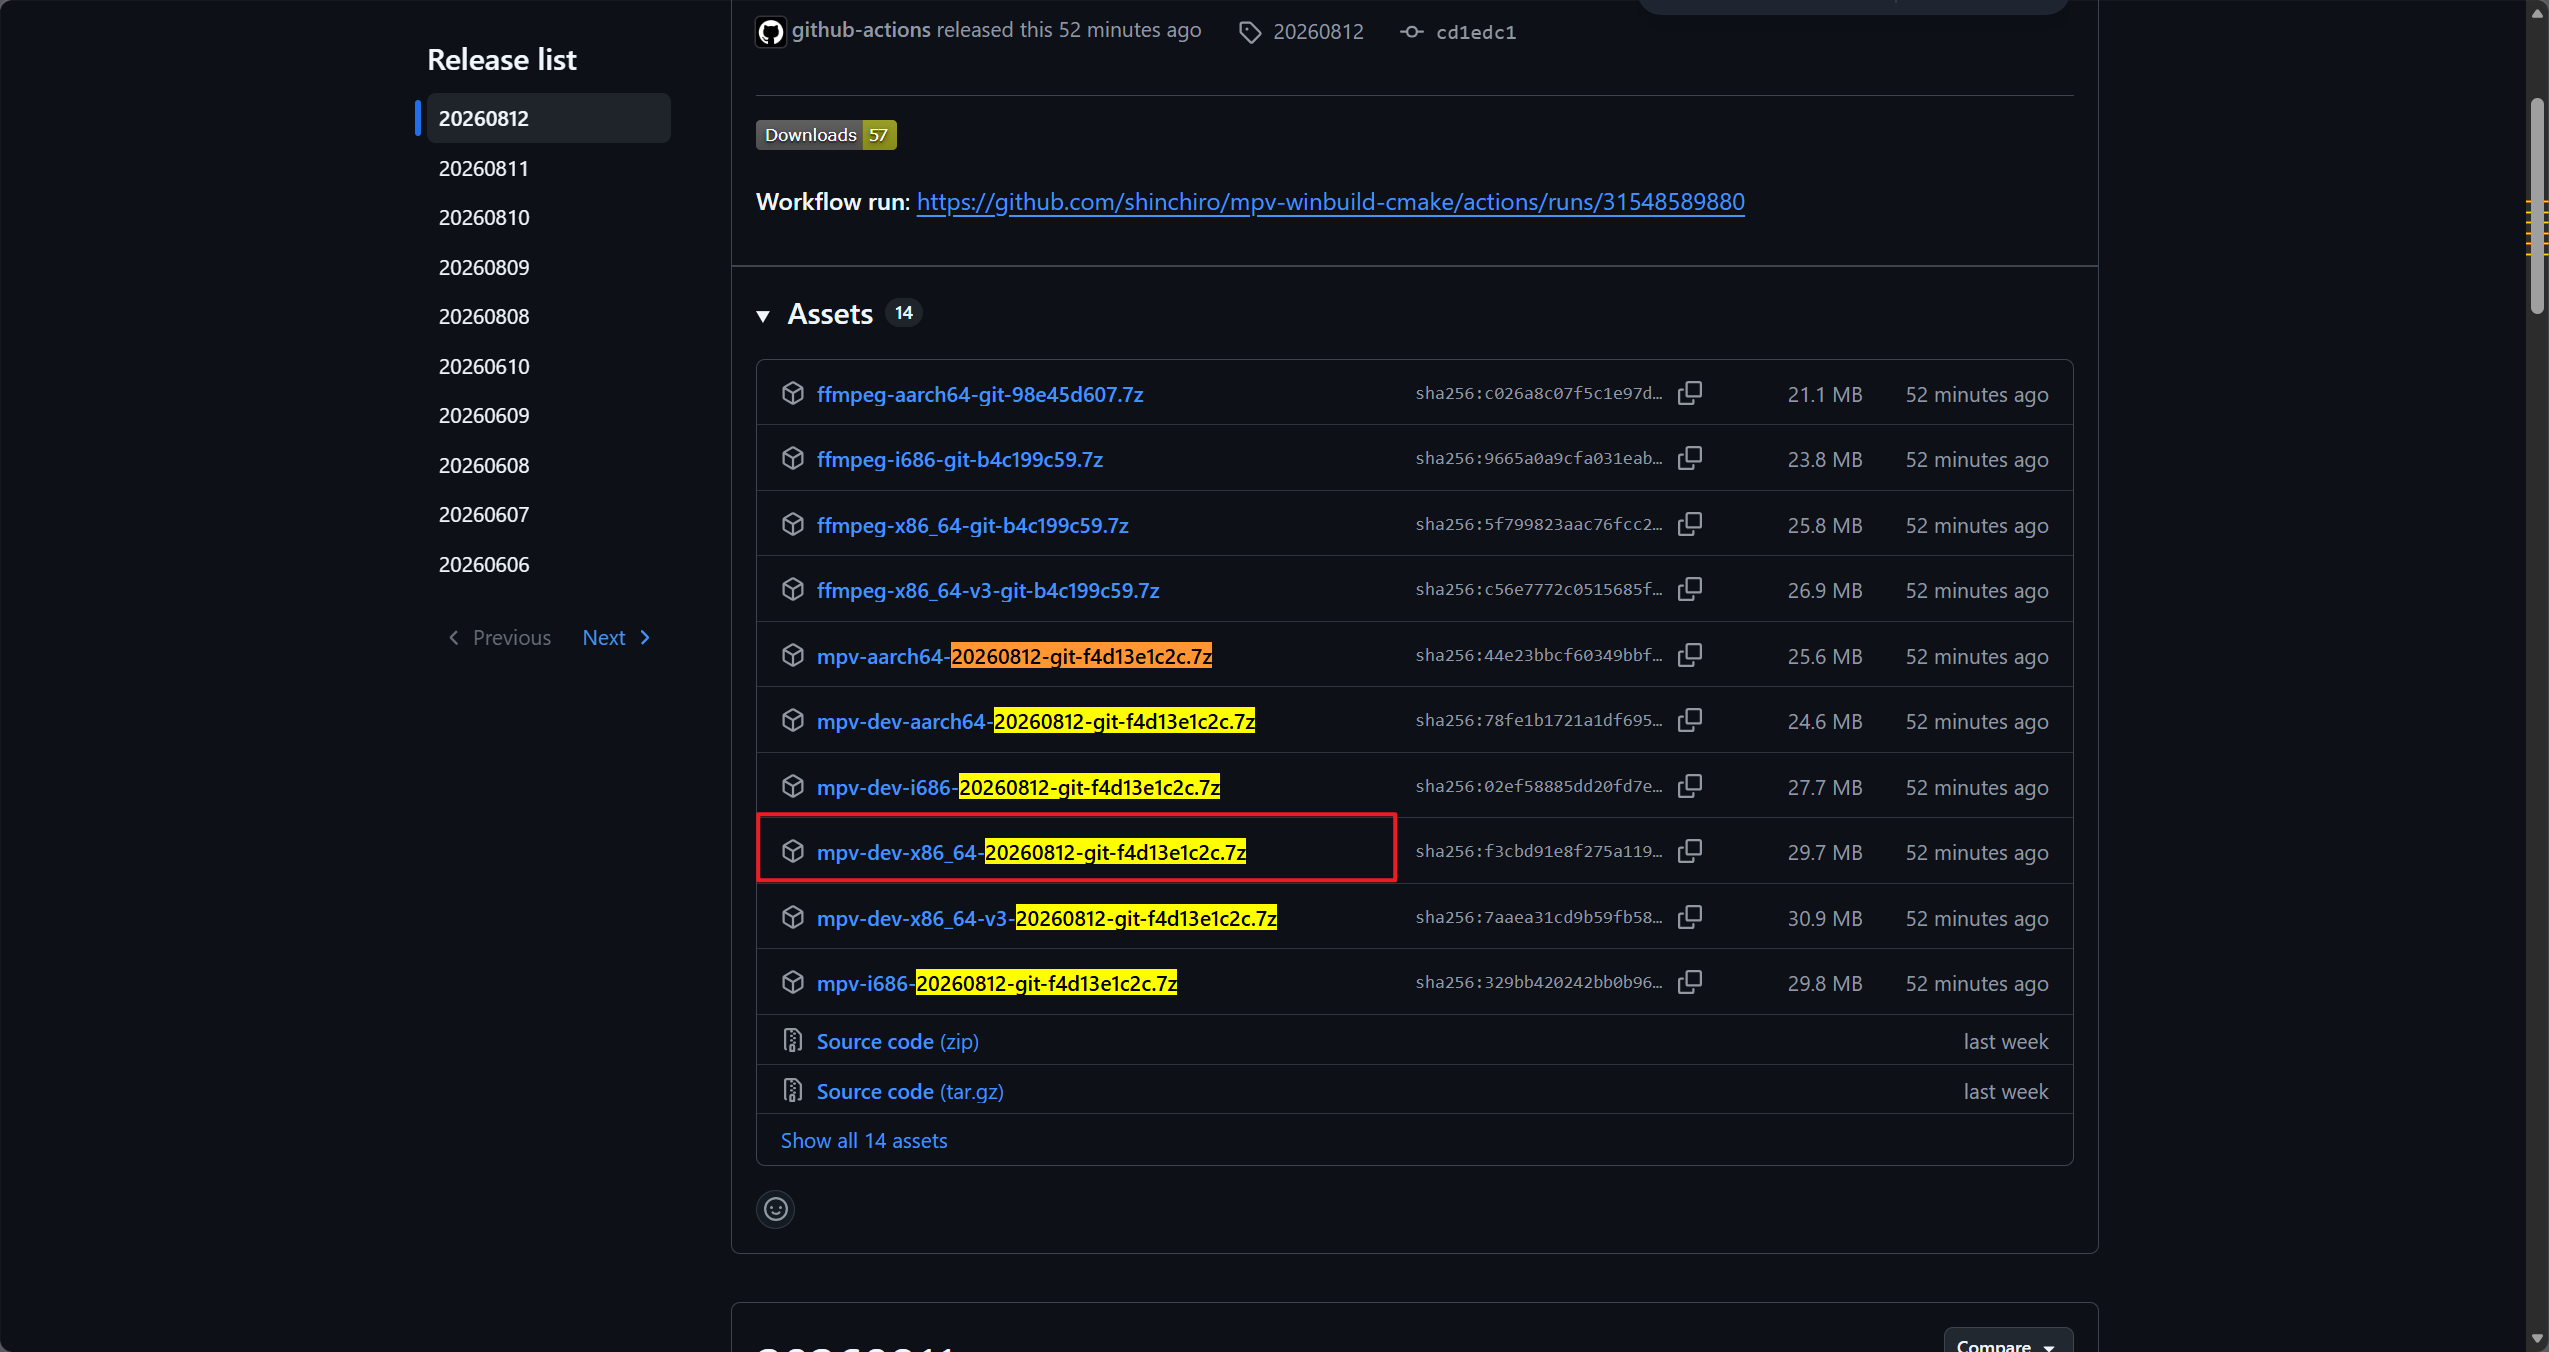Viewport: 2549px width, 1352px height.
Task: Click package icon of mpv-i686 asset
Action: (793, 982)
